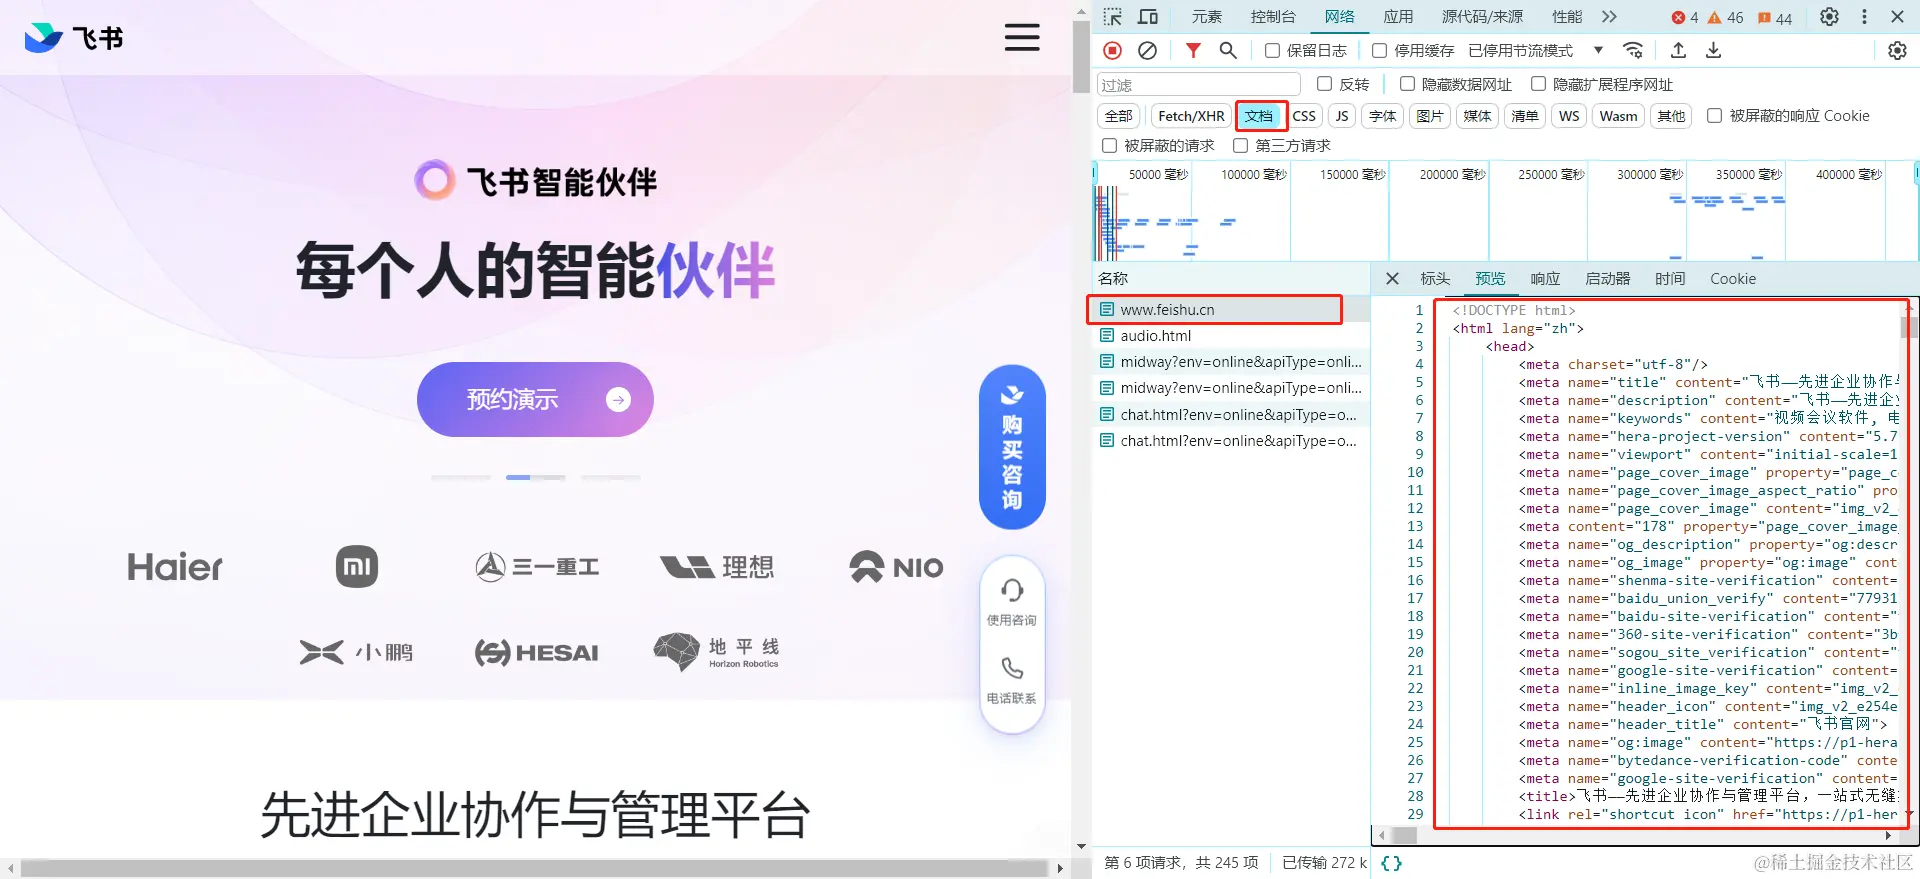
Task: Import HAR file upload icon
Action: [x=1679, y=50]
